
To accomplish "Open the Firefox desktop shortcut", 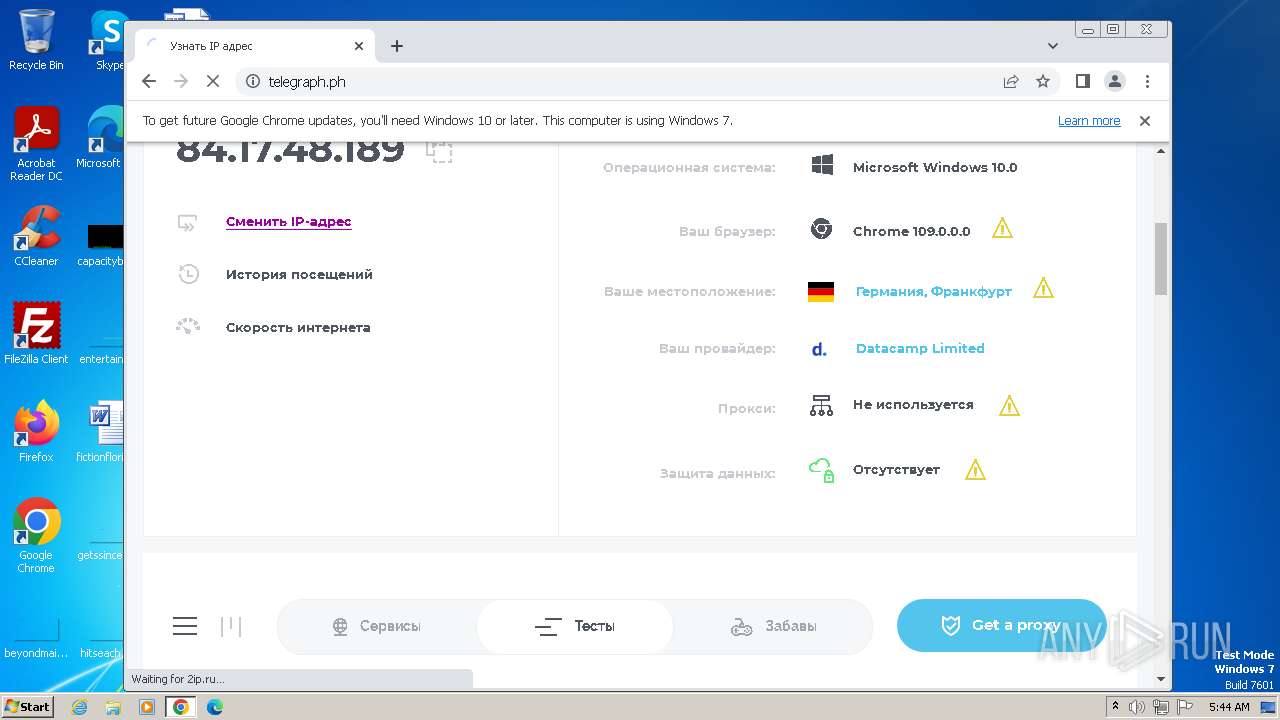I will pos(36,431).
